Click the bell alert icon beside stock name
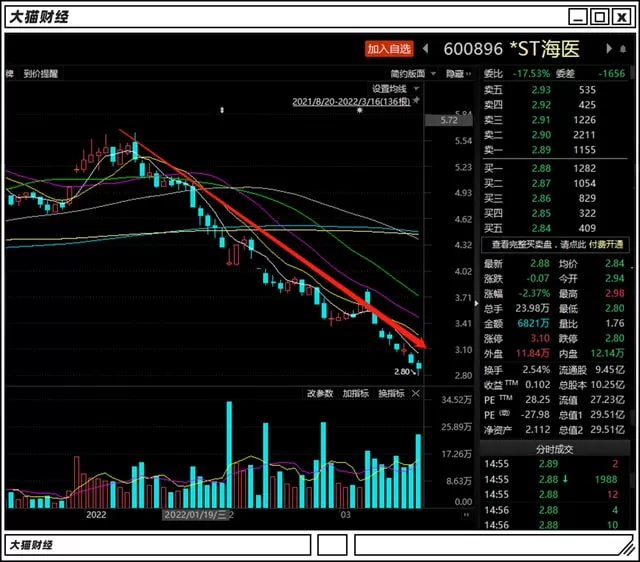 623,49
